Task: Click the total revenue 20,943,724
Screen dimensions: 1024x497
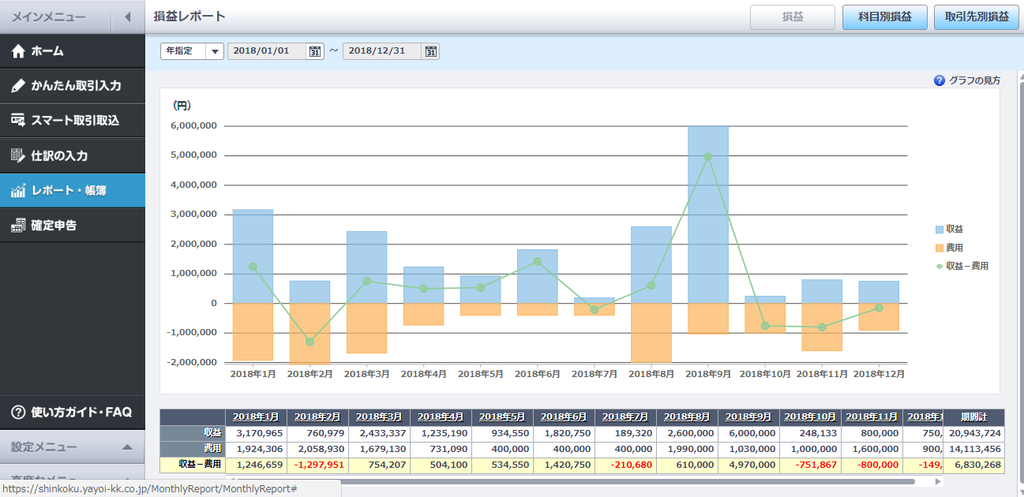Action: (974, 433)
